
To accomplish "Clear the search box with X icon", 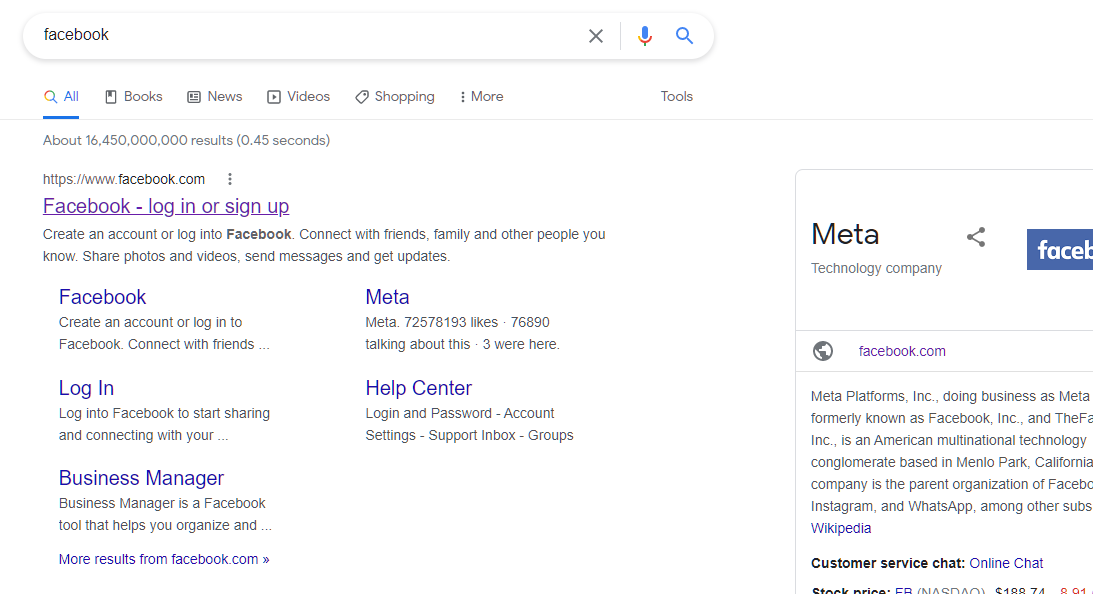I will coord(596,36).
